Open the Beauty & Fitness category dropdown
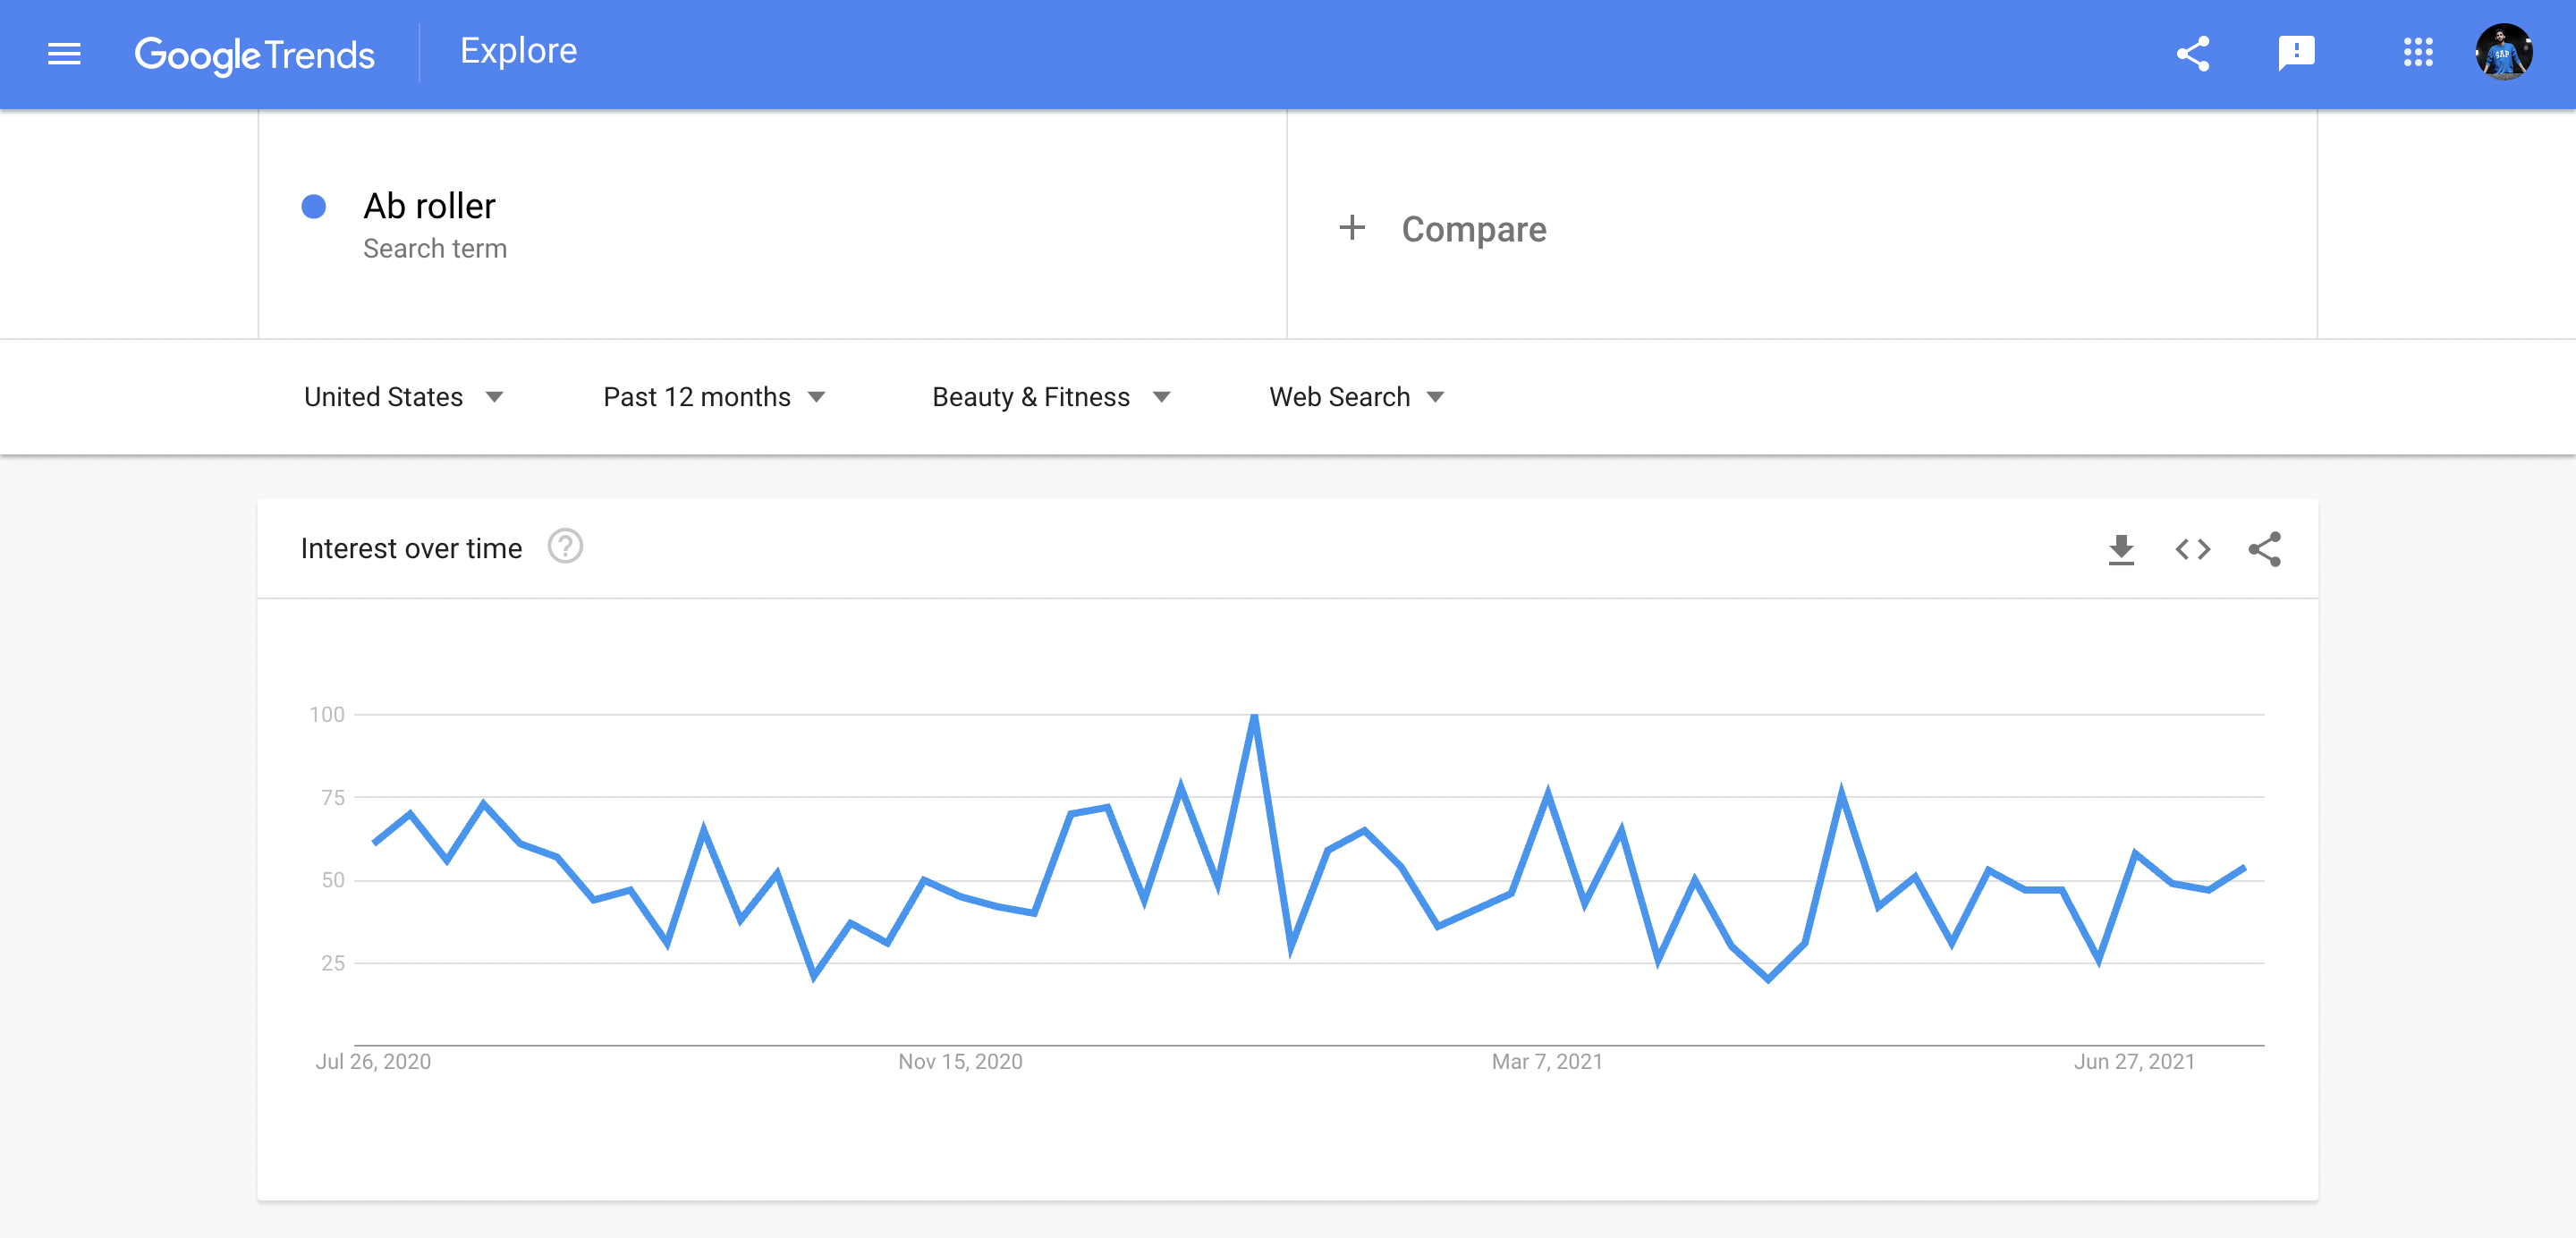2576x1238 pixels. pos(1050,397)
